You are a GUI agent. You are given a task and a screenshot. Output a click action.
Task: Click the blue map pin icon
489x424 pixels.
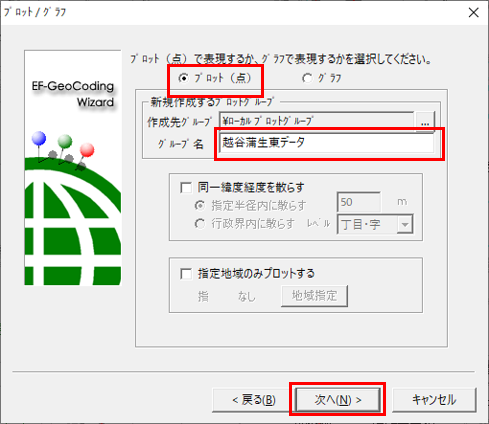[39, 138]
